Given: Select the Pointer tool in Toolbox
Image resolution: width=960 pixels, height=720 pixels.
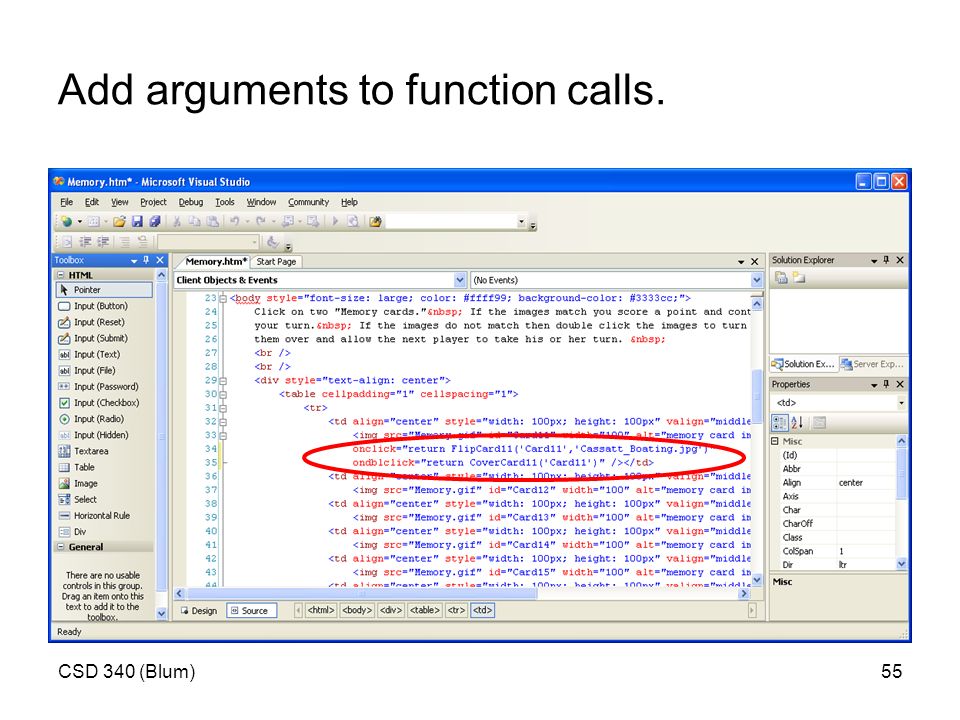Looking at the screenshot, I should 104,290.
